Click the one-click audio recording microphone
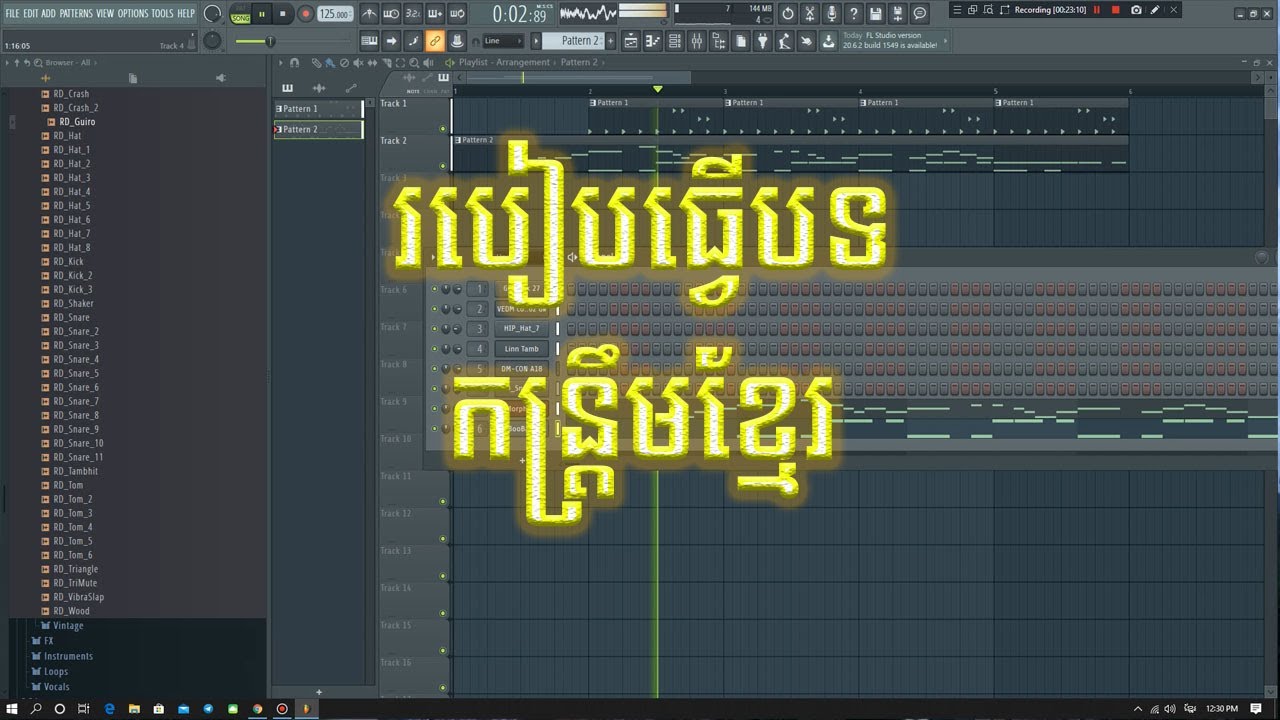Screen dimensions: 1280x720 click(831, 14)
